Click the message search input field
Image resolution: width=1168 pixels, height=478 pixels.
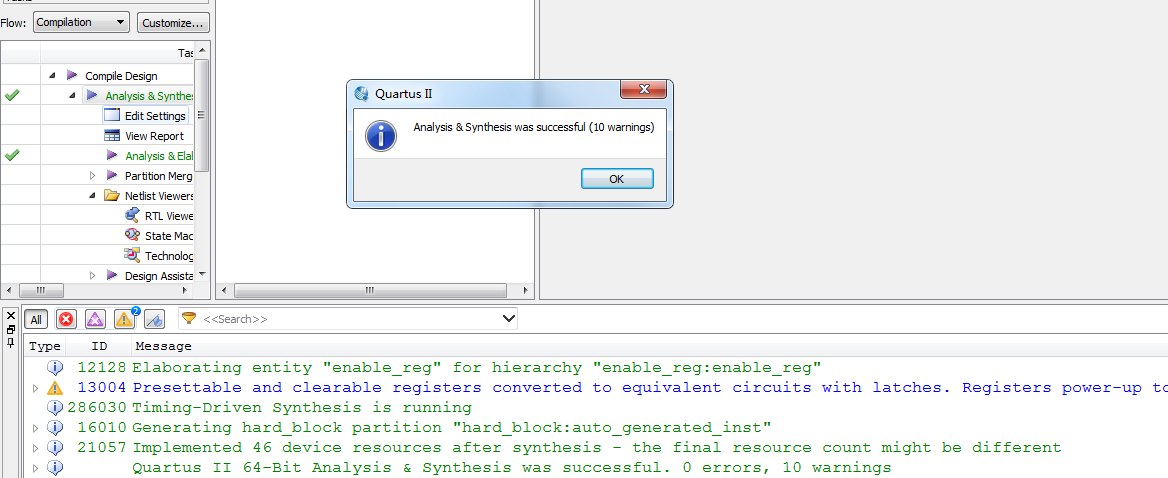tap(349, 319)
